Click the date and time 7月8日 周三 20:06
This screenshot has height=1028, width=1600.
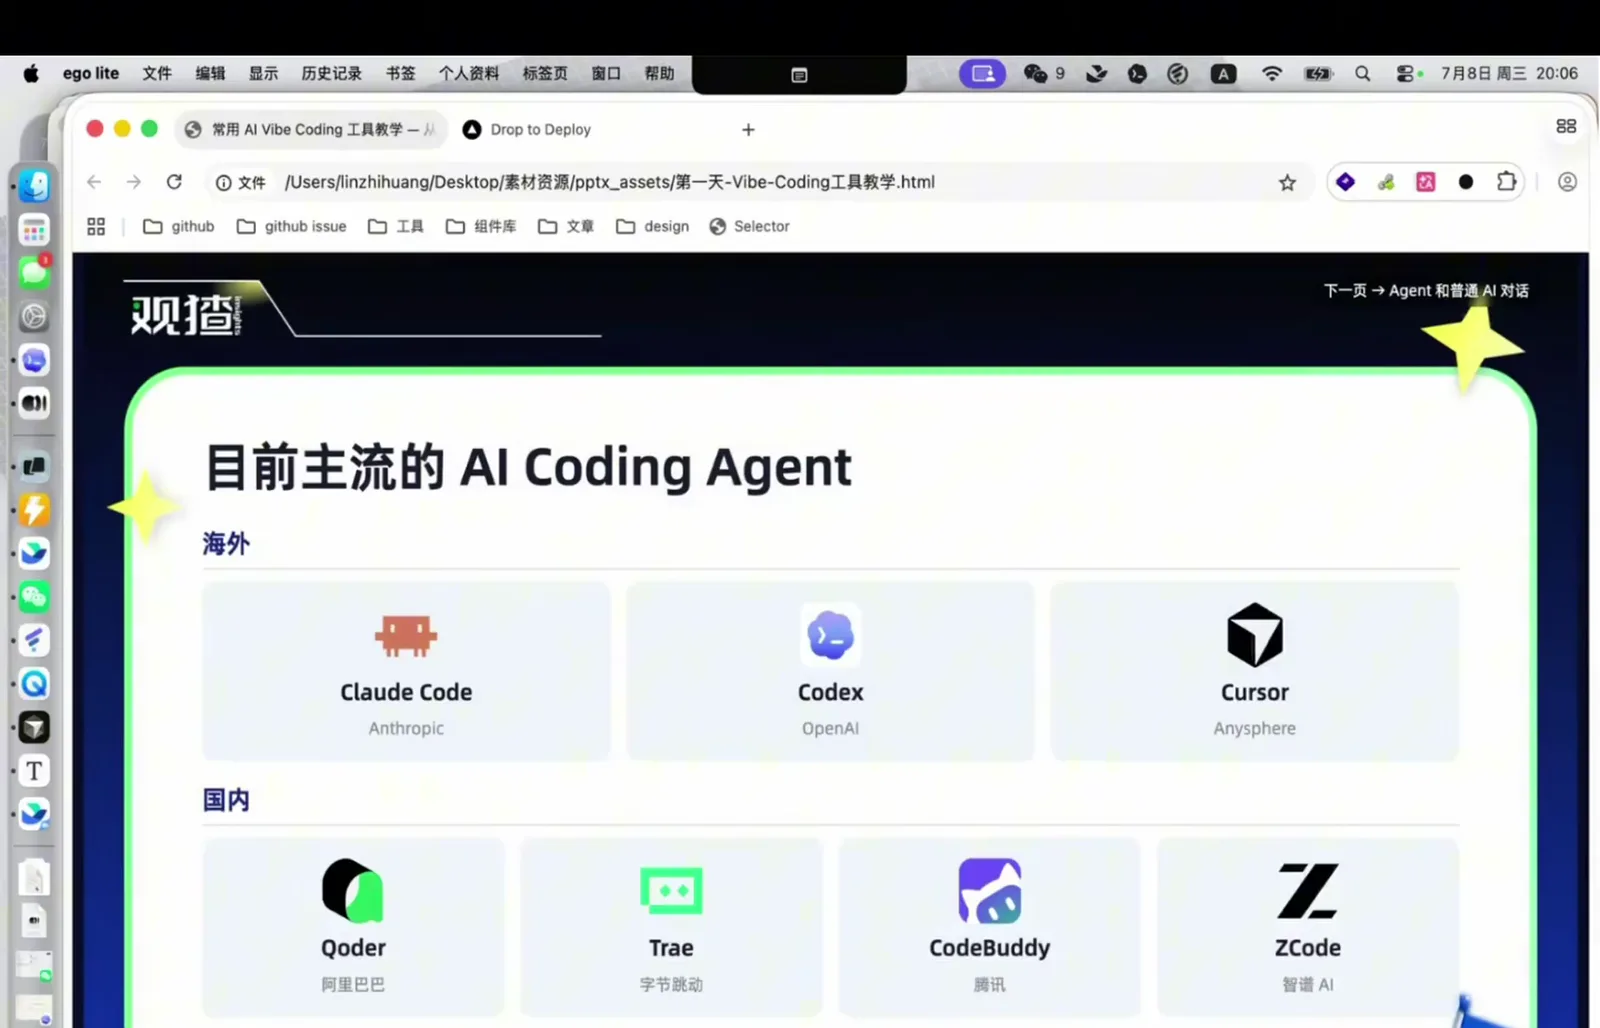pyautogui.click(x=1509, y=73)
